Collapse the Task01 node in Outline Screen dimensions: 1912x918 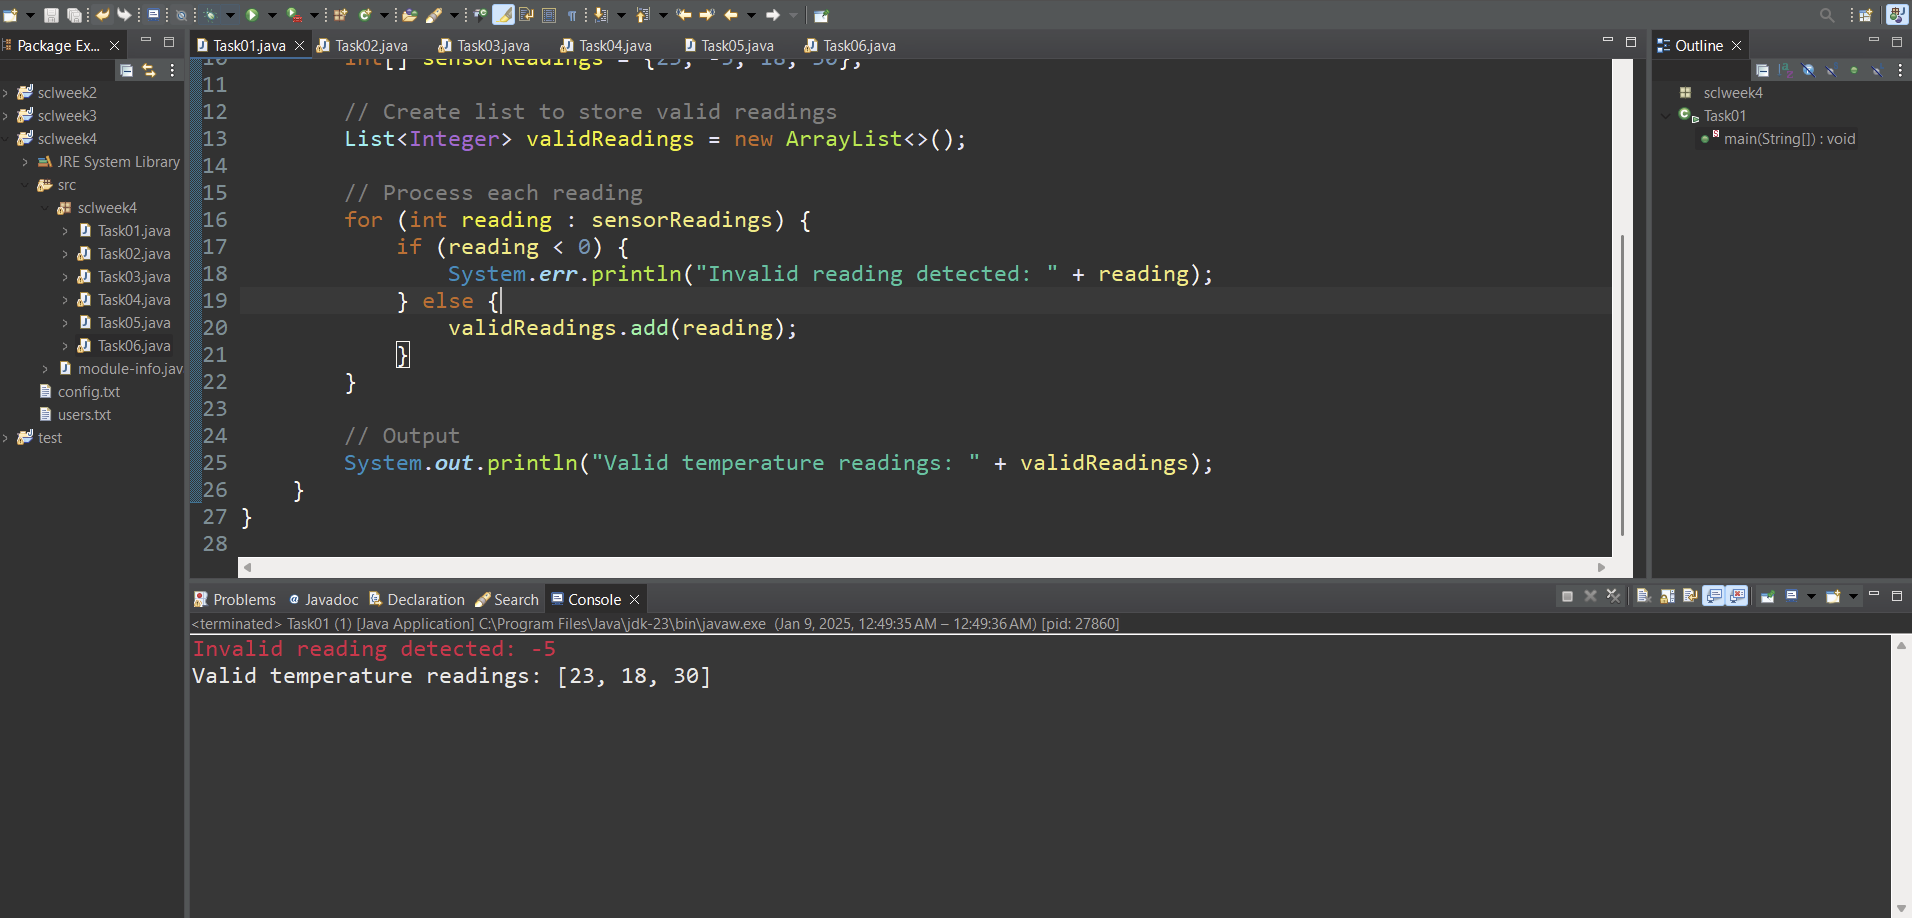pyautogui.click(x=1666, y=116)
